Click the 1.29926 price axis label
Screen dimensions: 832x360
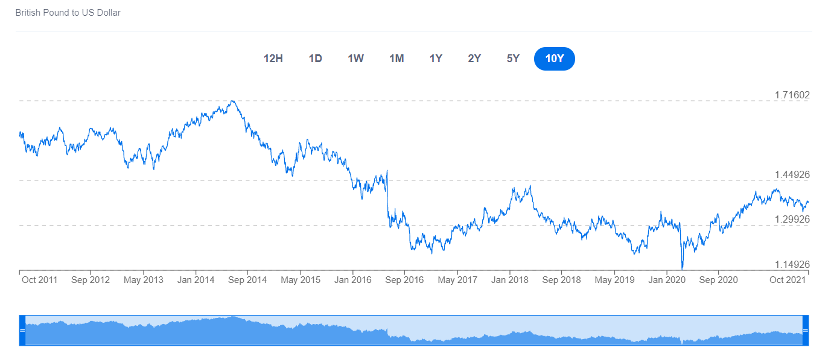click(791, 219)
